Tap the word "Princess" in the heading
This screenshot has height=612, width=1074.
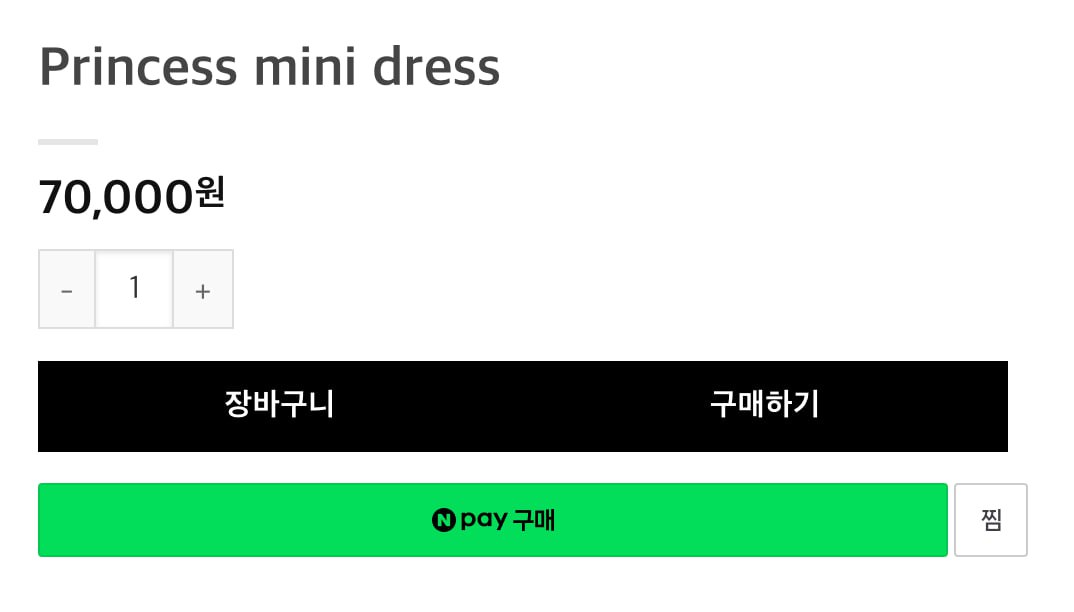point(138,68)
